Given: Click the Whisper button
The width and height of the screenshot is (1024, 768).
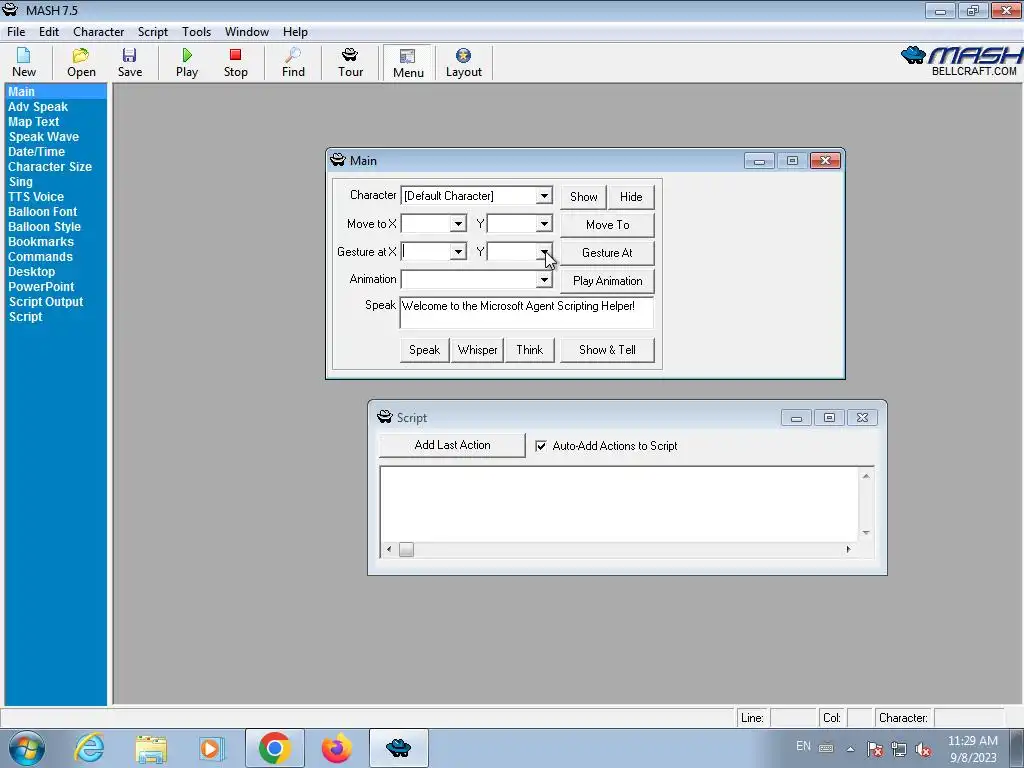Looking at the screenshot, I should 477,350.
